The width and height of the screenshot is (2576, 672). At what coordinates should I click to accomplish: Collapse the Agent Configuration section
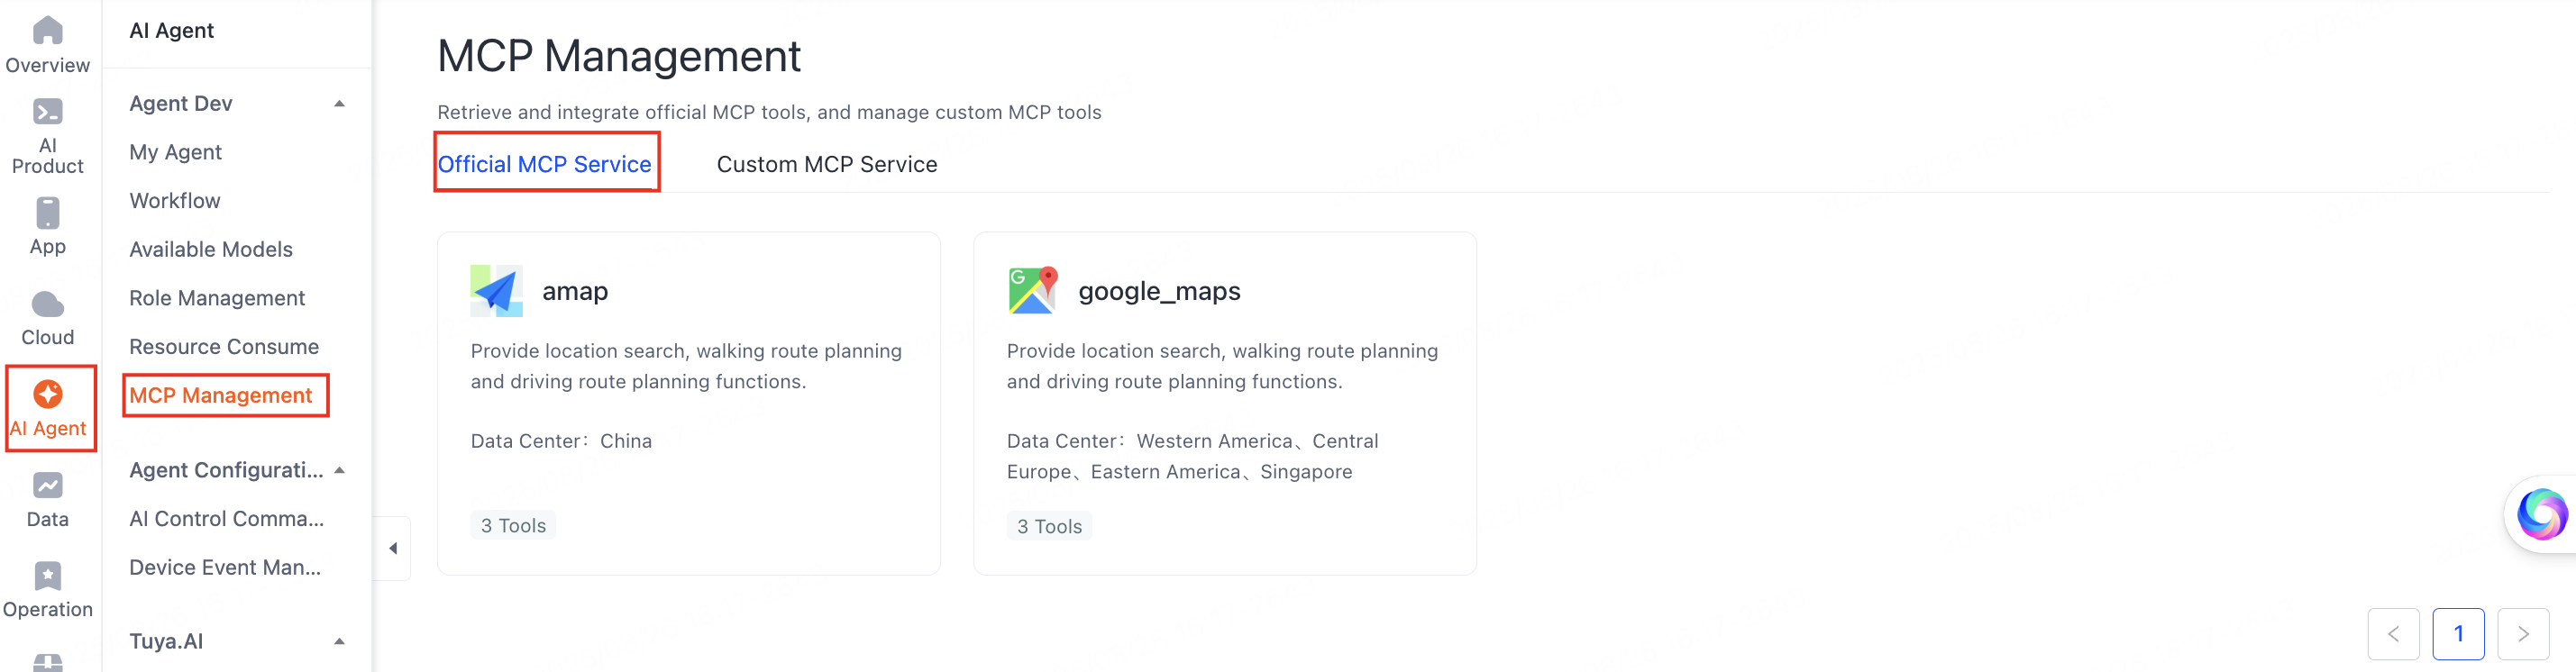point(339,470)
